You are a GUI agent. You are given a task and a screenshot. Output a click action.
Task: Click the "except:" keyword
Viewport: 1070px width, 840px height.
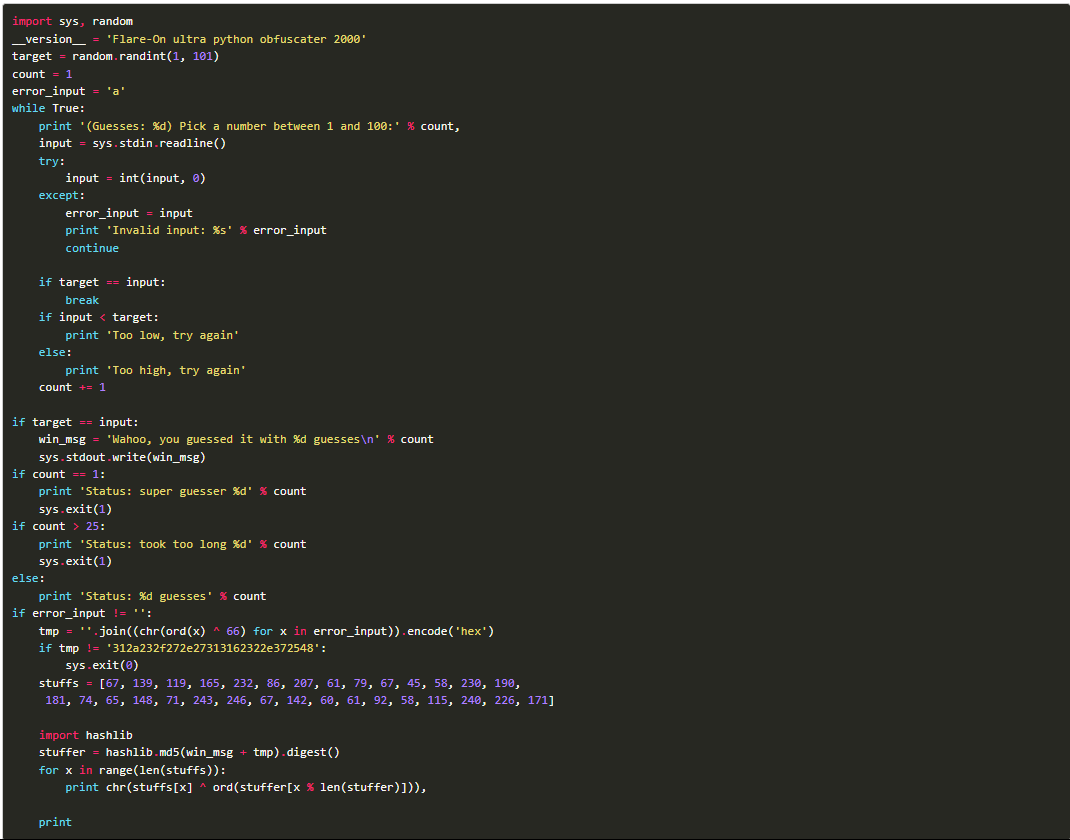[62, 195]
